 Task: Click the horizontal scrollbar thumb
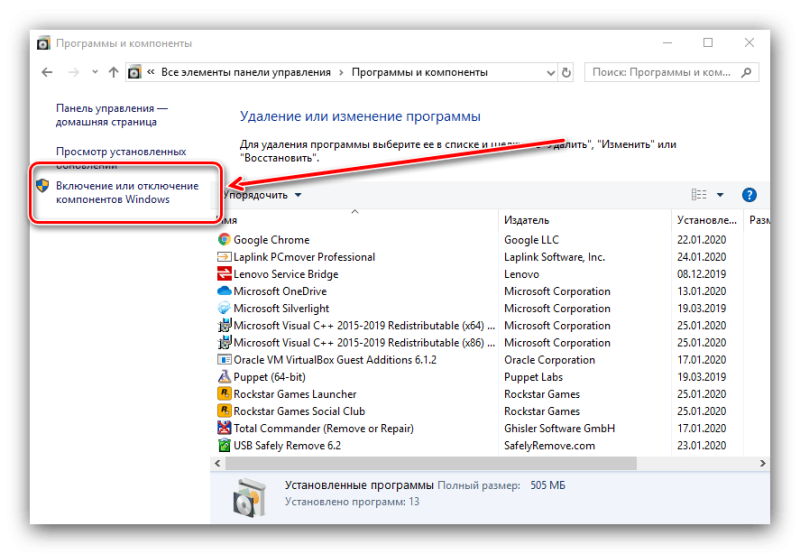click(x=431, y=463)
